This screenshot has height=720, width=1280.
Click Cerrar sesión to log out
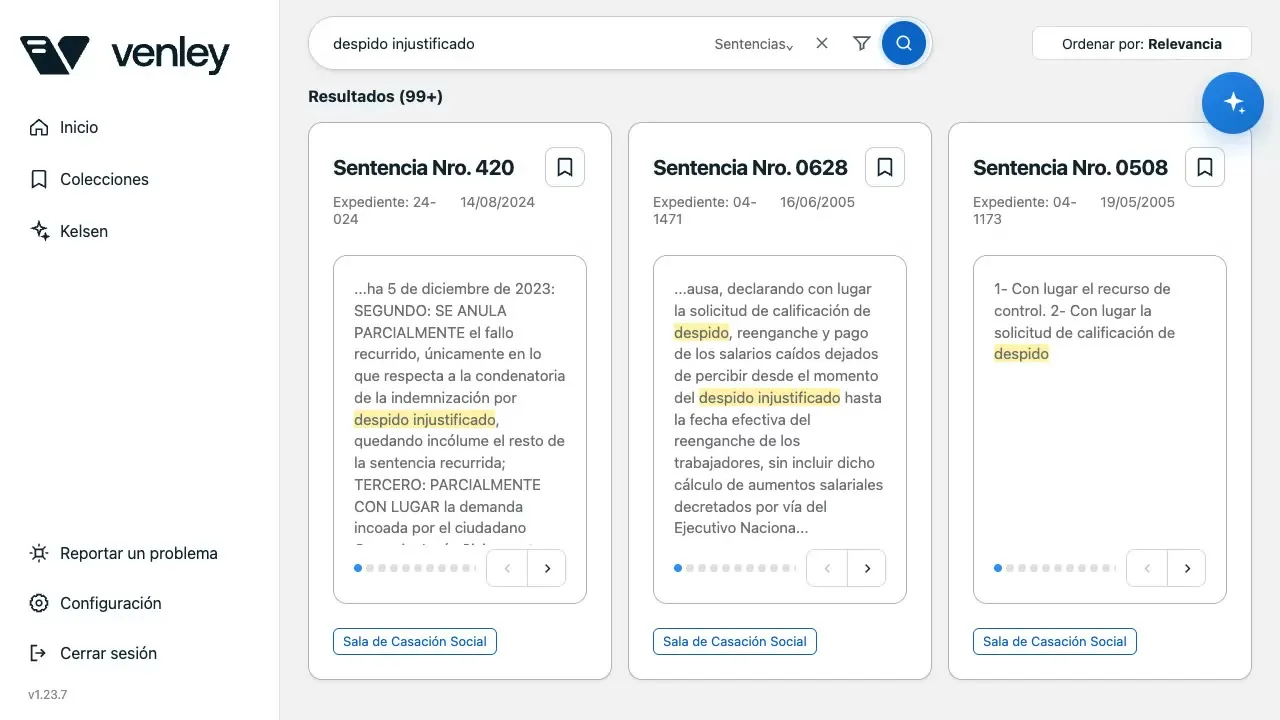point(94,653)
